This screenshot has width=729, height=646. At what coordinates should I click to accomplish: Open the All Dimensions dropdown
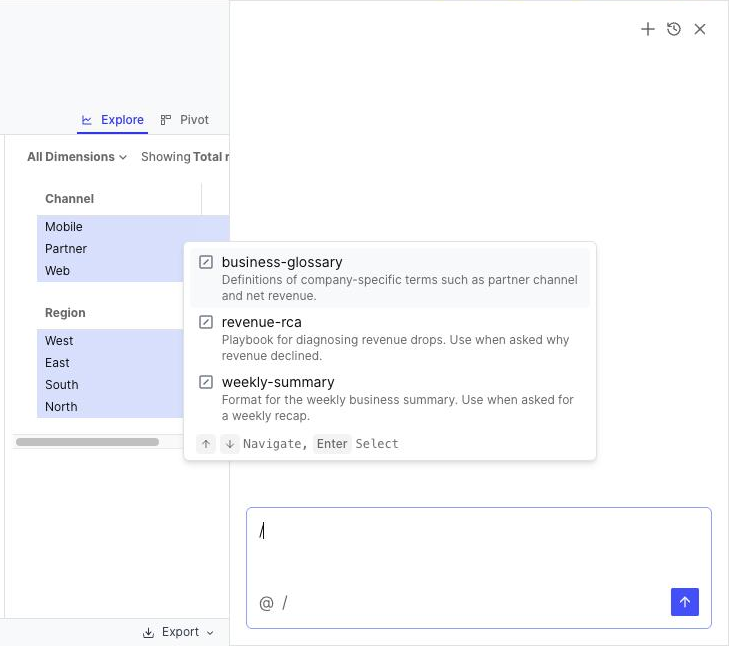click(77, 157)
